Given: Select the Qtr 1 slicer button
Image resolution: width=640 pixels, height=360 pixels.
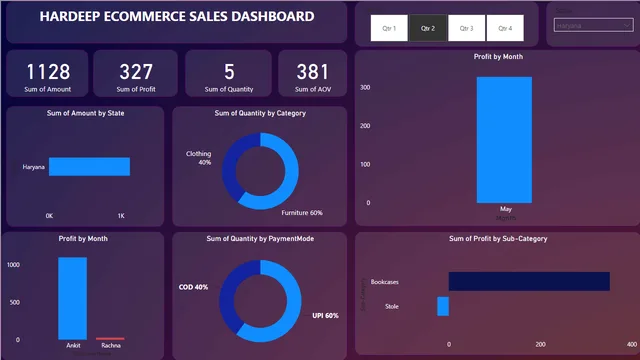Looking at the screenshot, I should click(389, 28).
